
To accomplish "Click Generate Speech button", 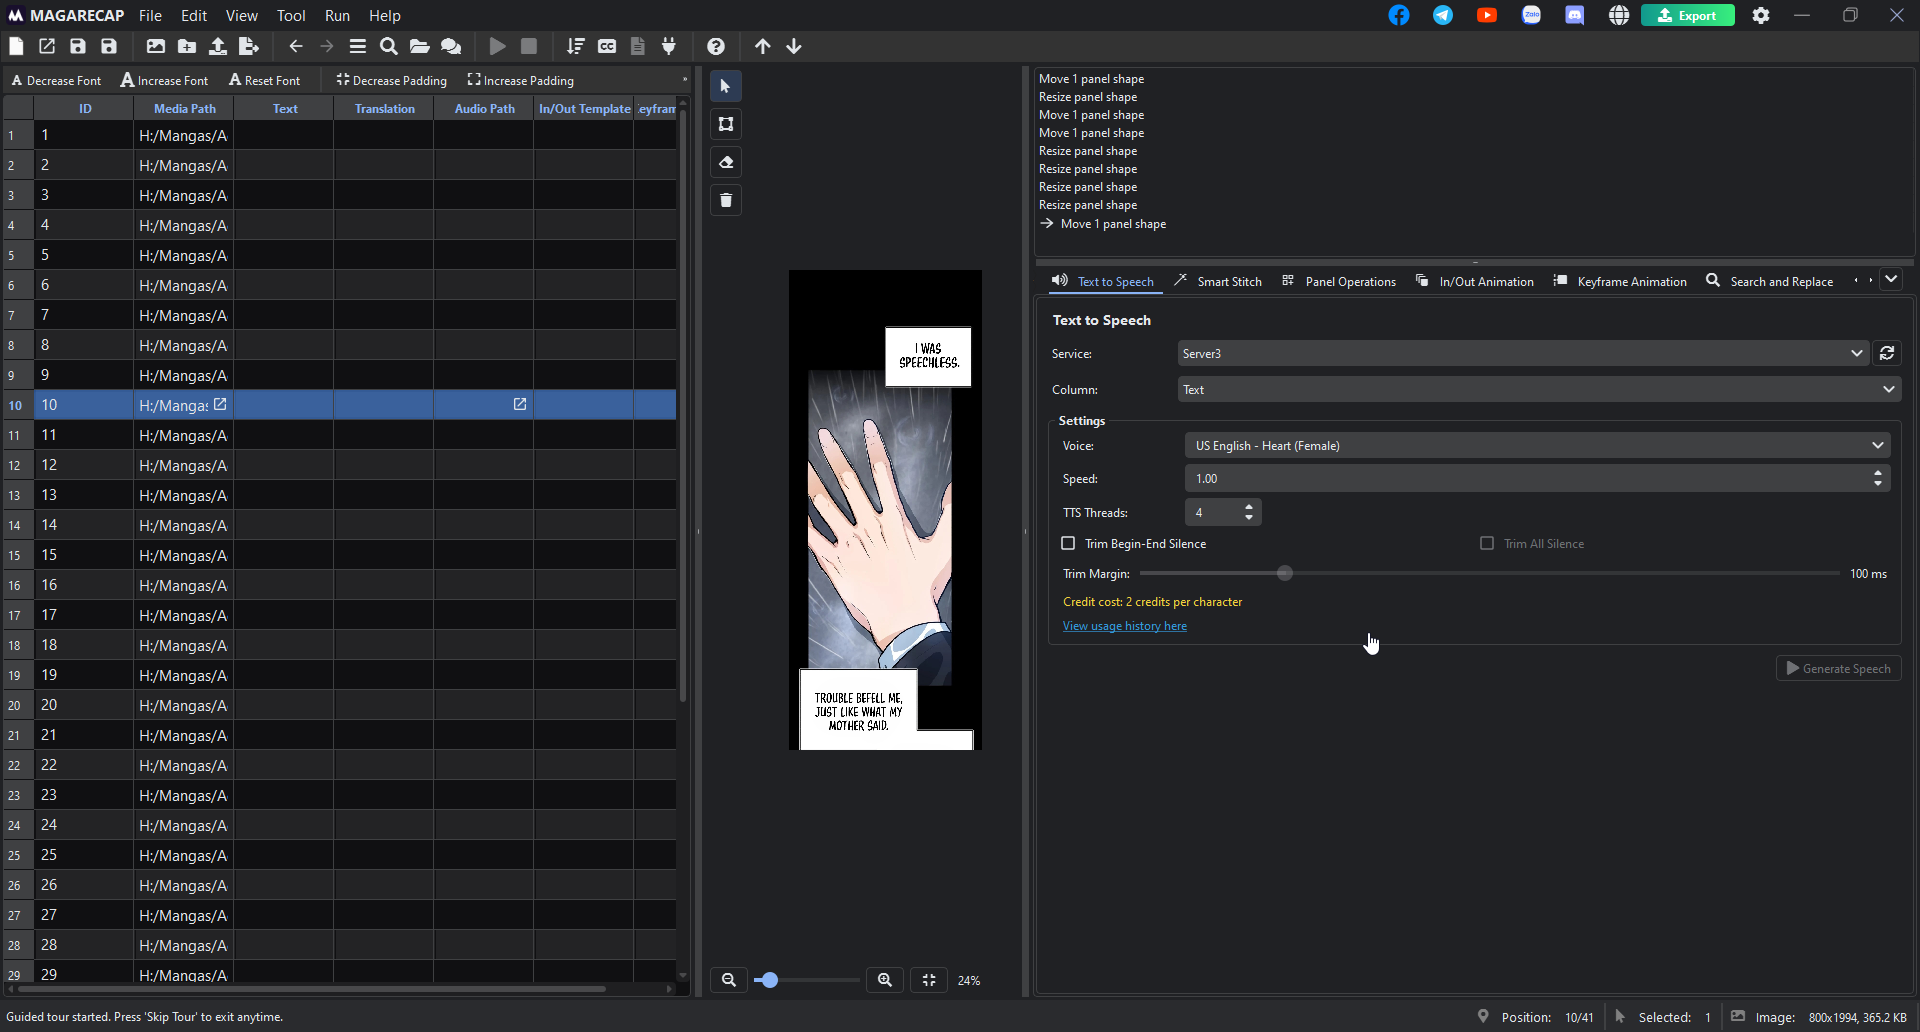I will tap(1838, 668).
